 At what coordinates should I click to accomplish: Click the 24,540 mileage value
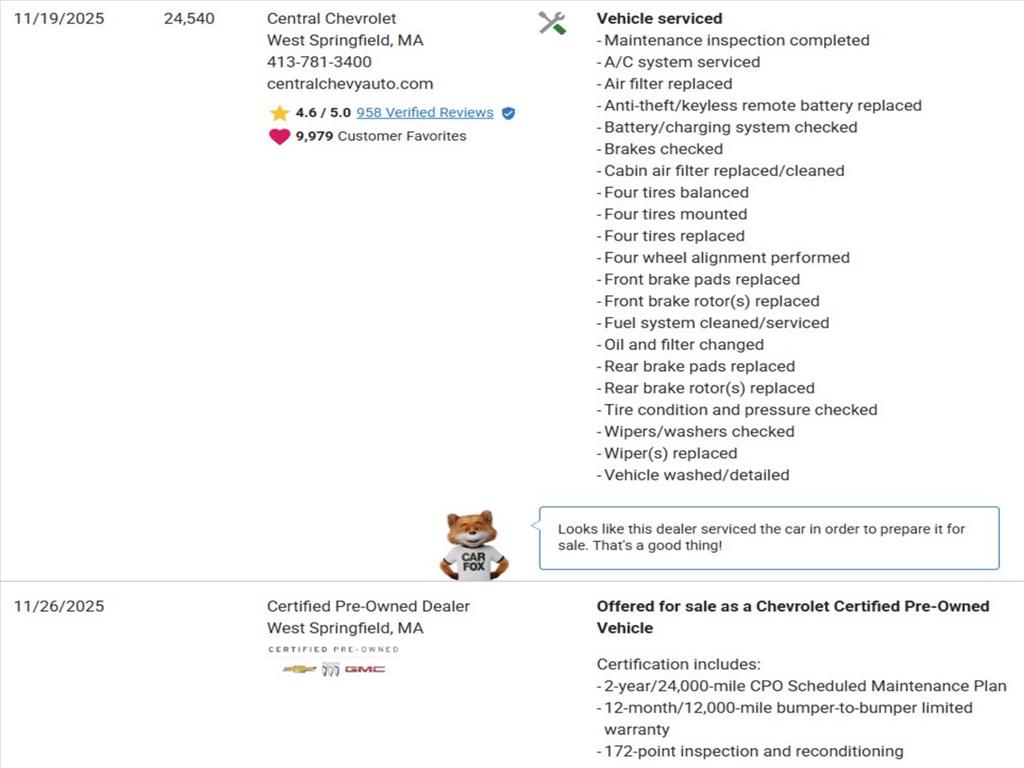(x=189, y=18)
